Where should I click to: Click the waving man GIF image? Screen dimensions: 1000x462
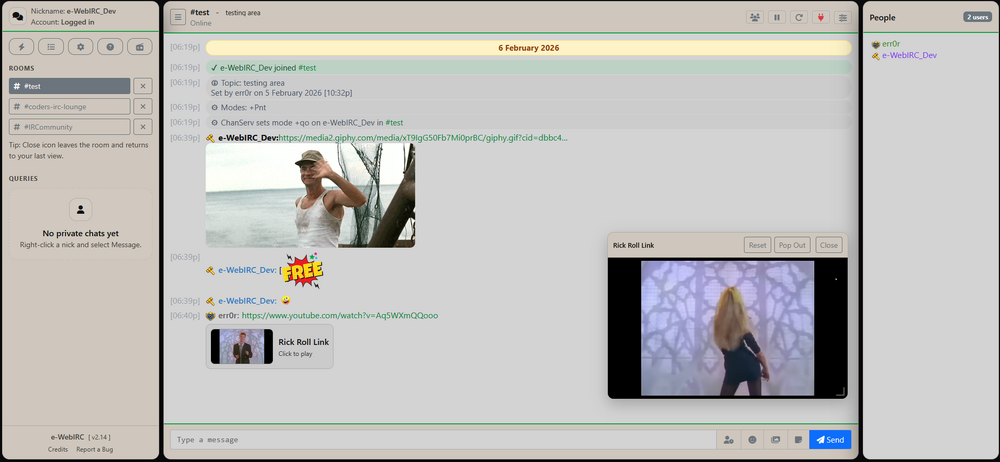click(310, 195)
